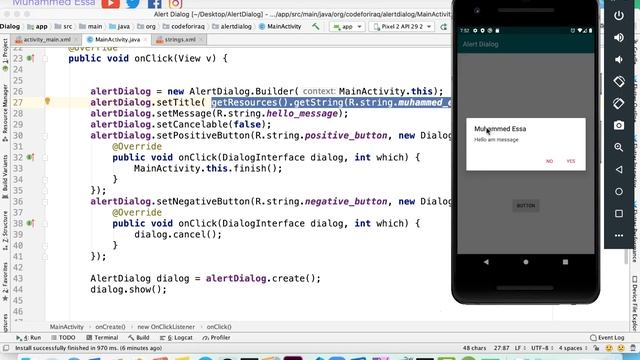
Task: Click the main breadcrumb folder
Action: (91, 27)
